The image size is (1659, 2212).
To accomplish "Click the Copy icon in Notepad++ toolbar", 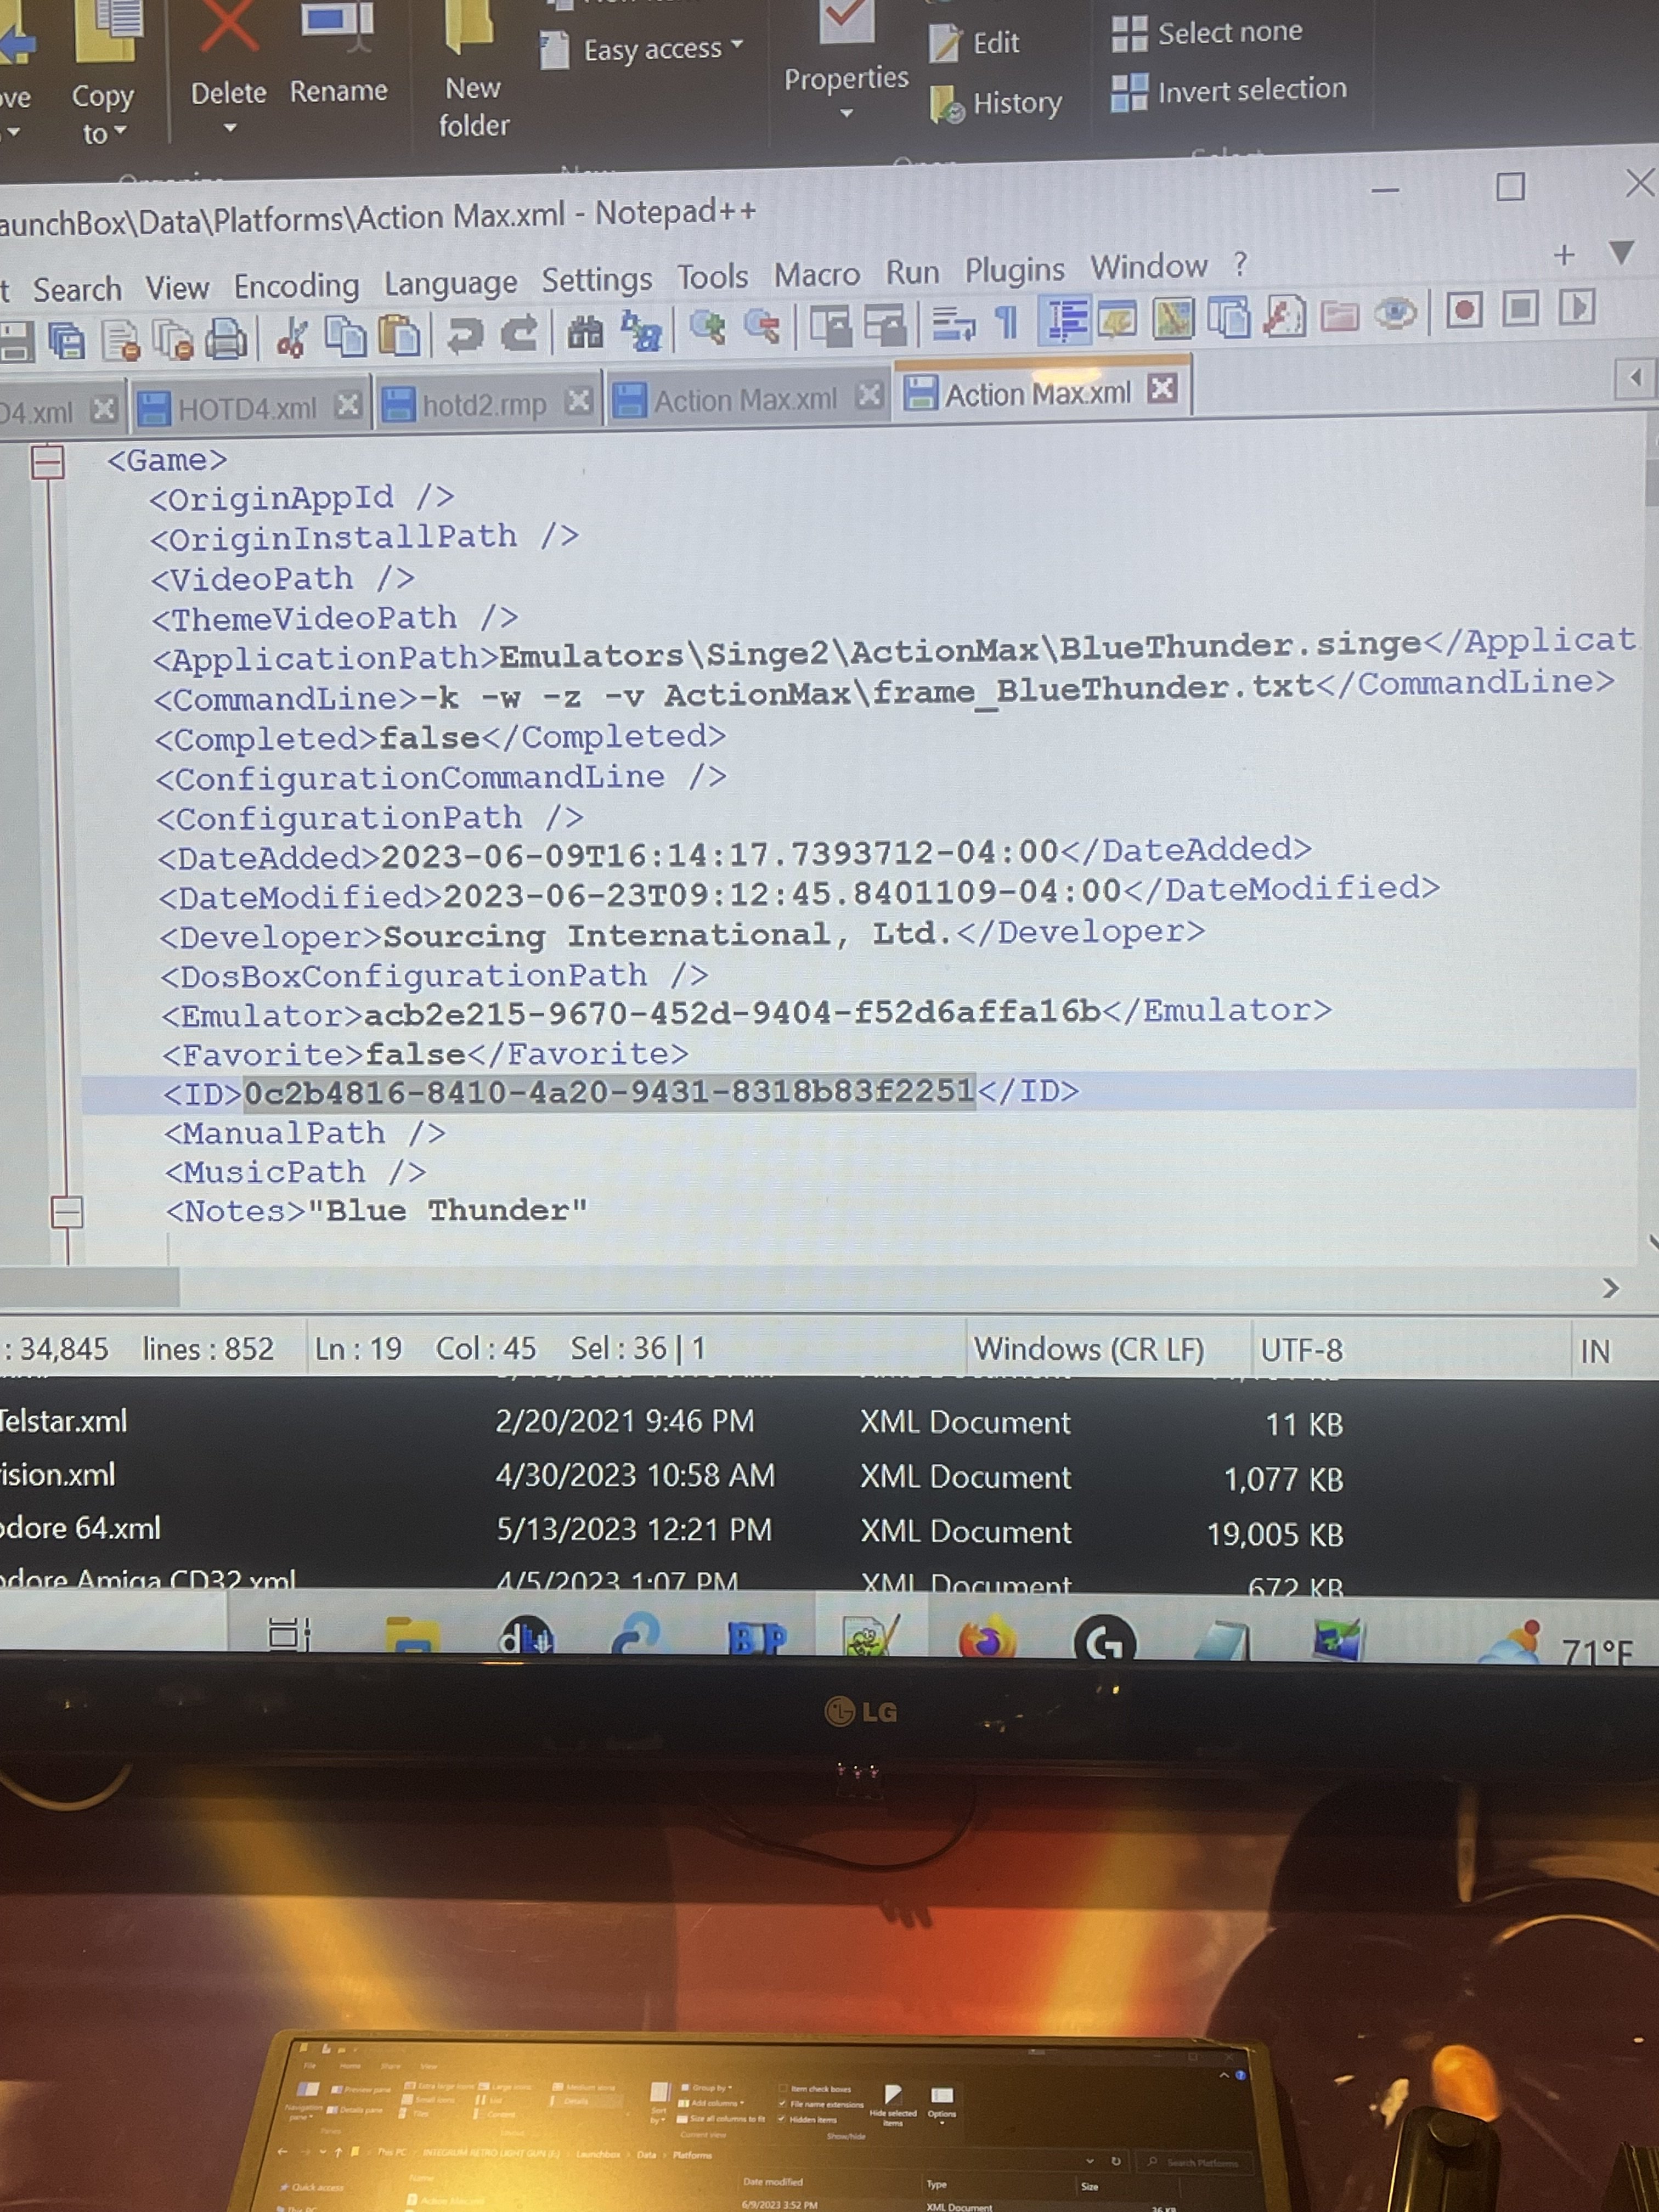I will click(346, 336).
